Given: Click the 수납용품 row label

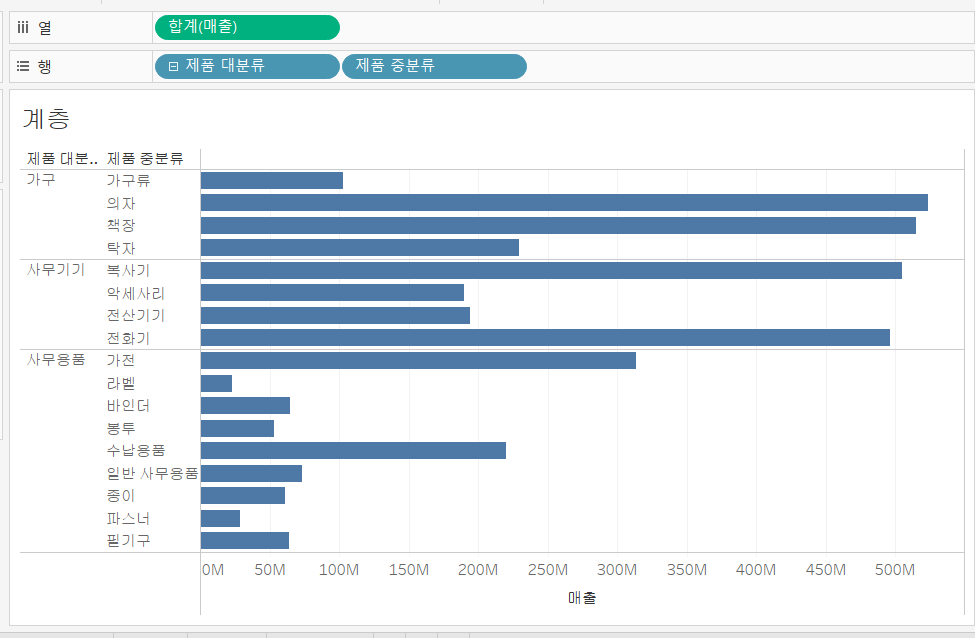Looking at the screenshot, I should (x=136, y=450).
